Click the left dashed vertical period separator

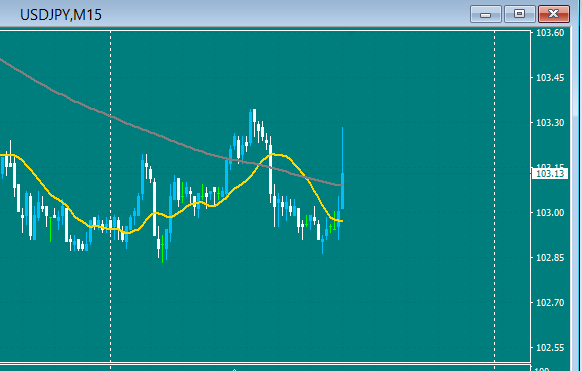point(111,197)
